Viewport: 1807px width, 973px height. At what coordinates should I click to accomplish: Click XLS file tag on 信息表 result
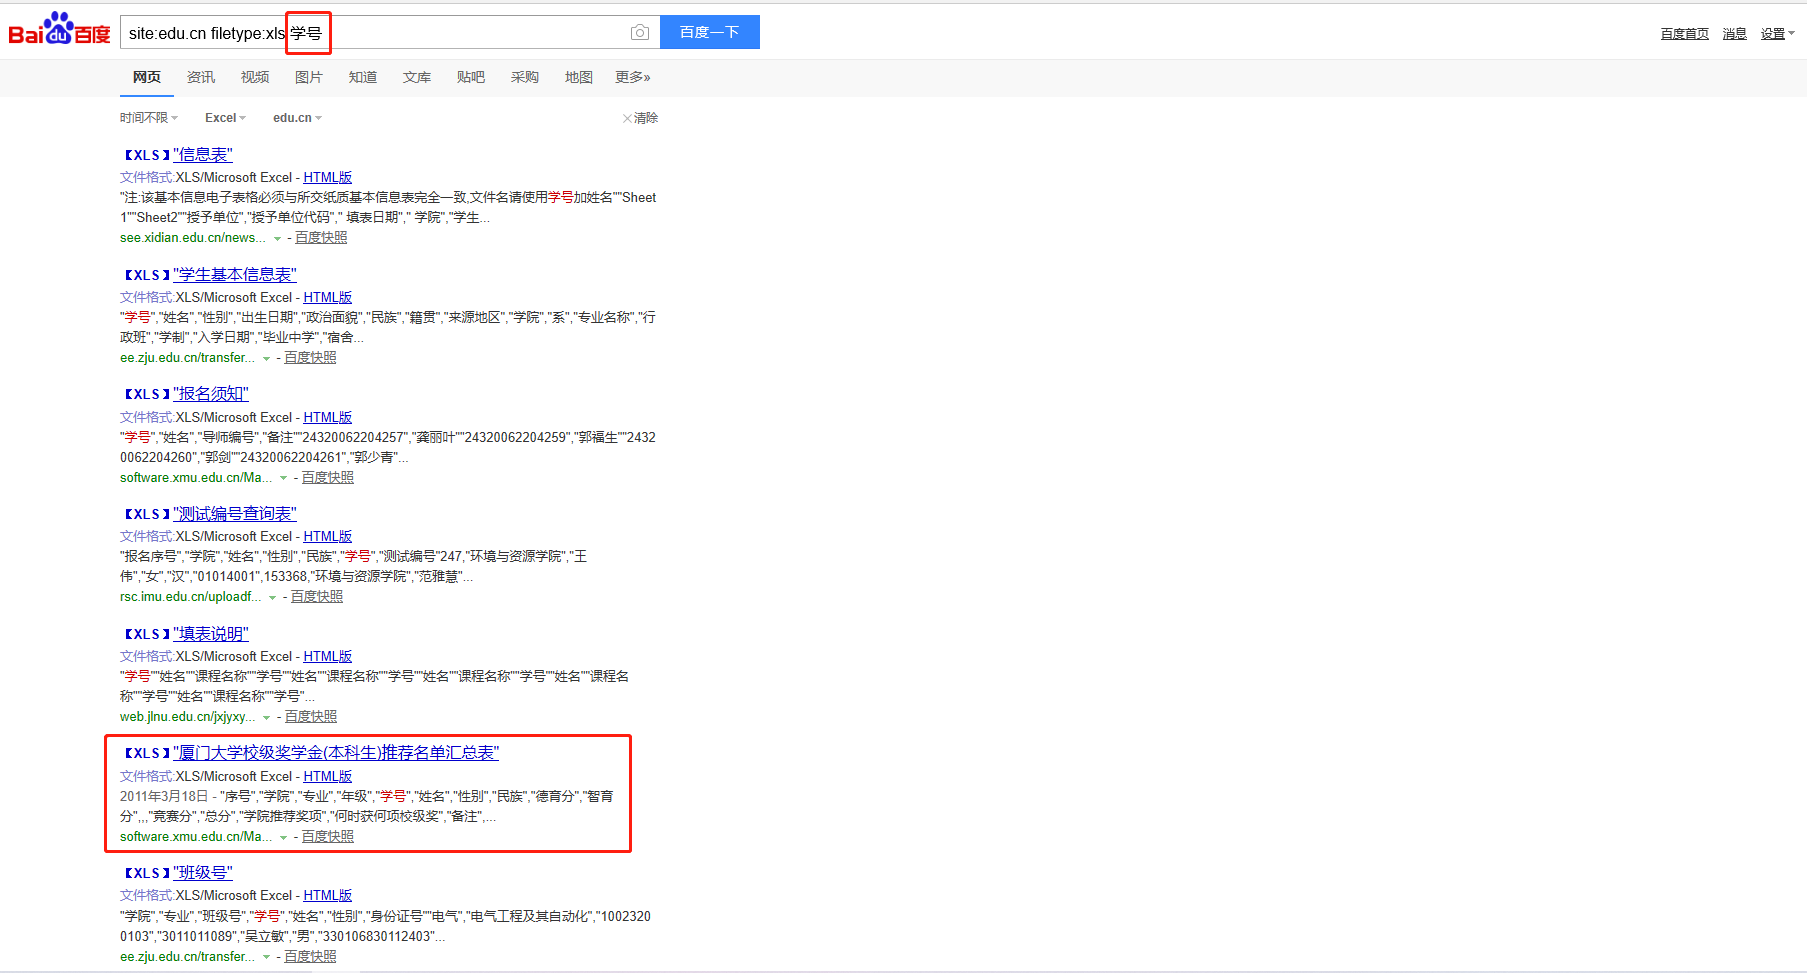tap(146, 156)
